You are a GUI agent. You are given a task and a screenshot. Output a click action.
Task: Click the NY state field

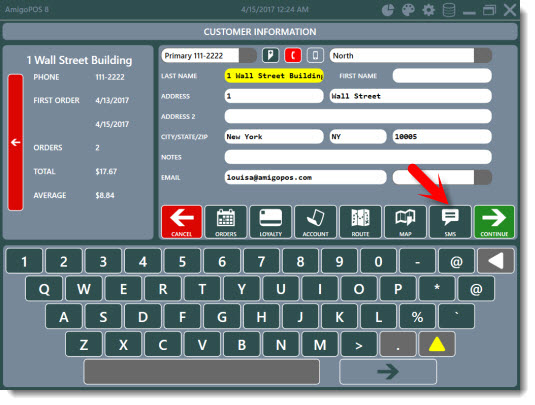[x=358, y=137]
